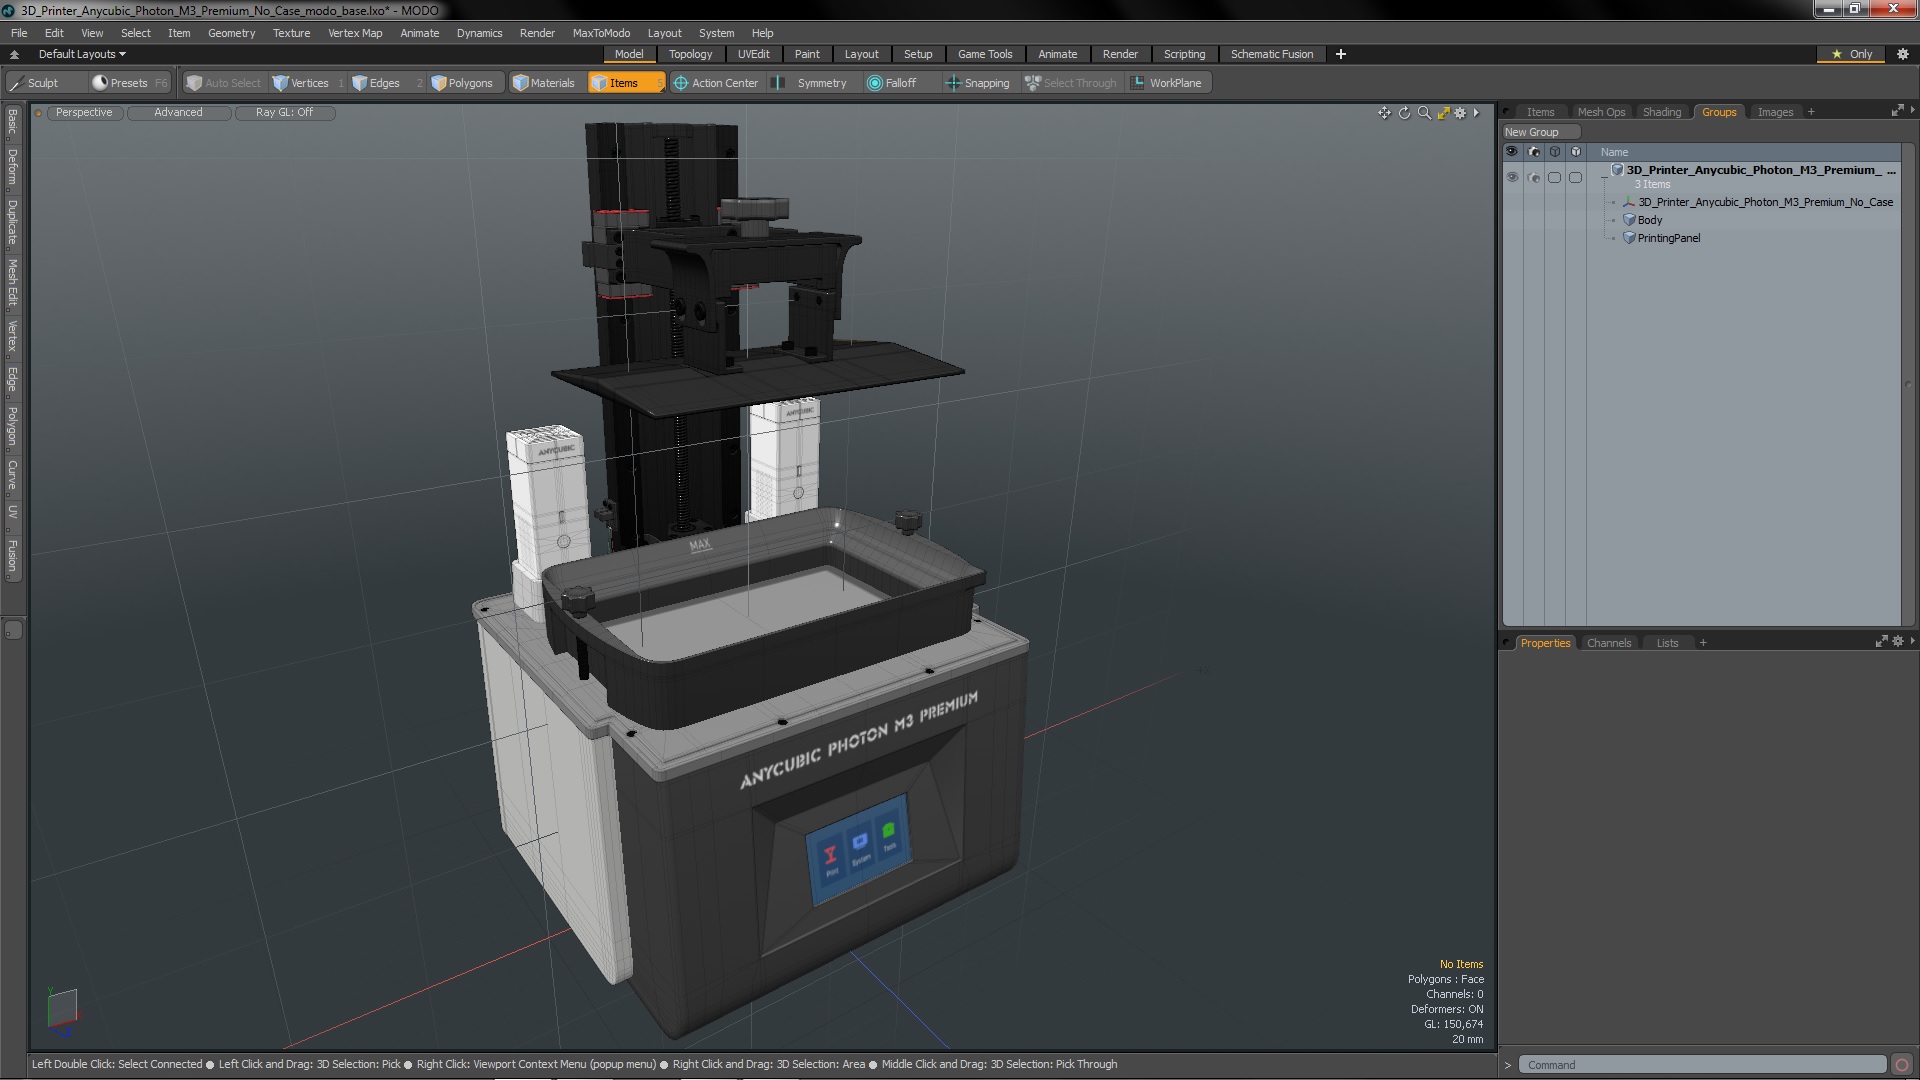Click the viewport pan (move) icon

(x=1384, y=113)
